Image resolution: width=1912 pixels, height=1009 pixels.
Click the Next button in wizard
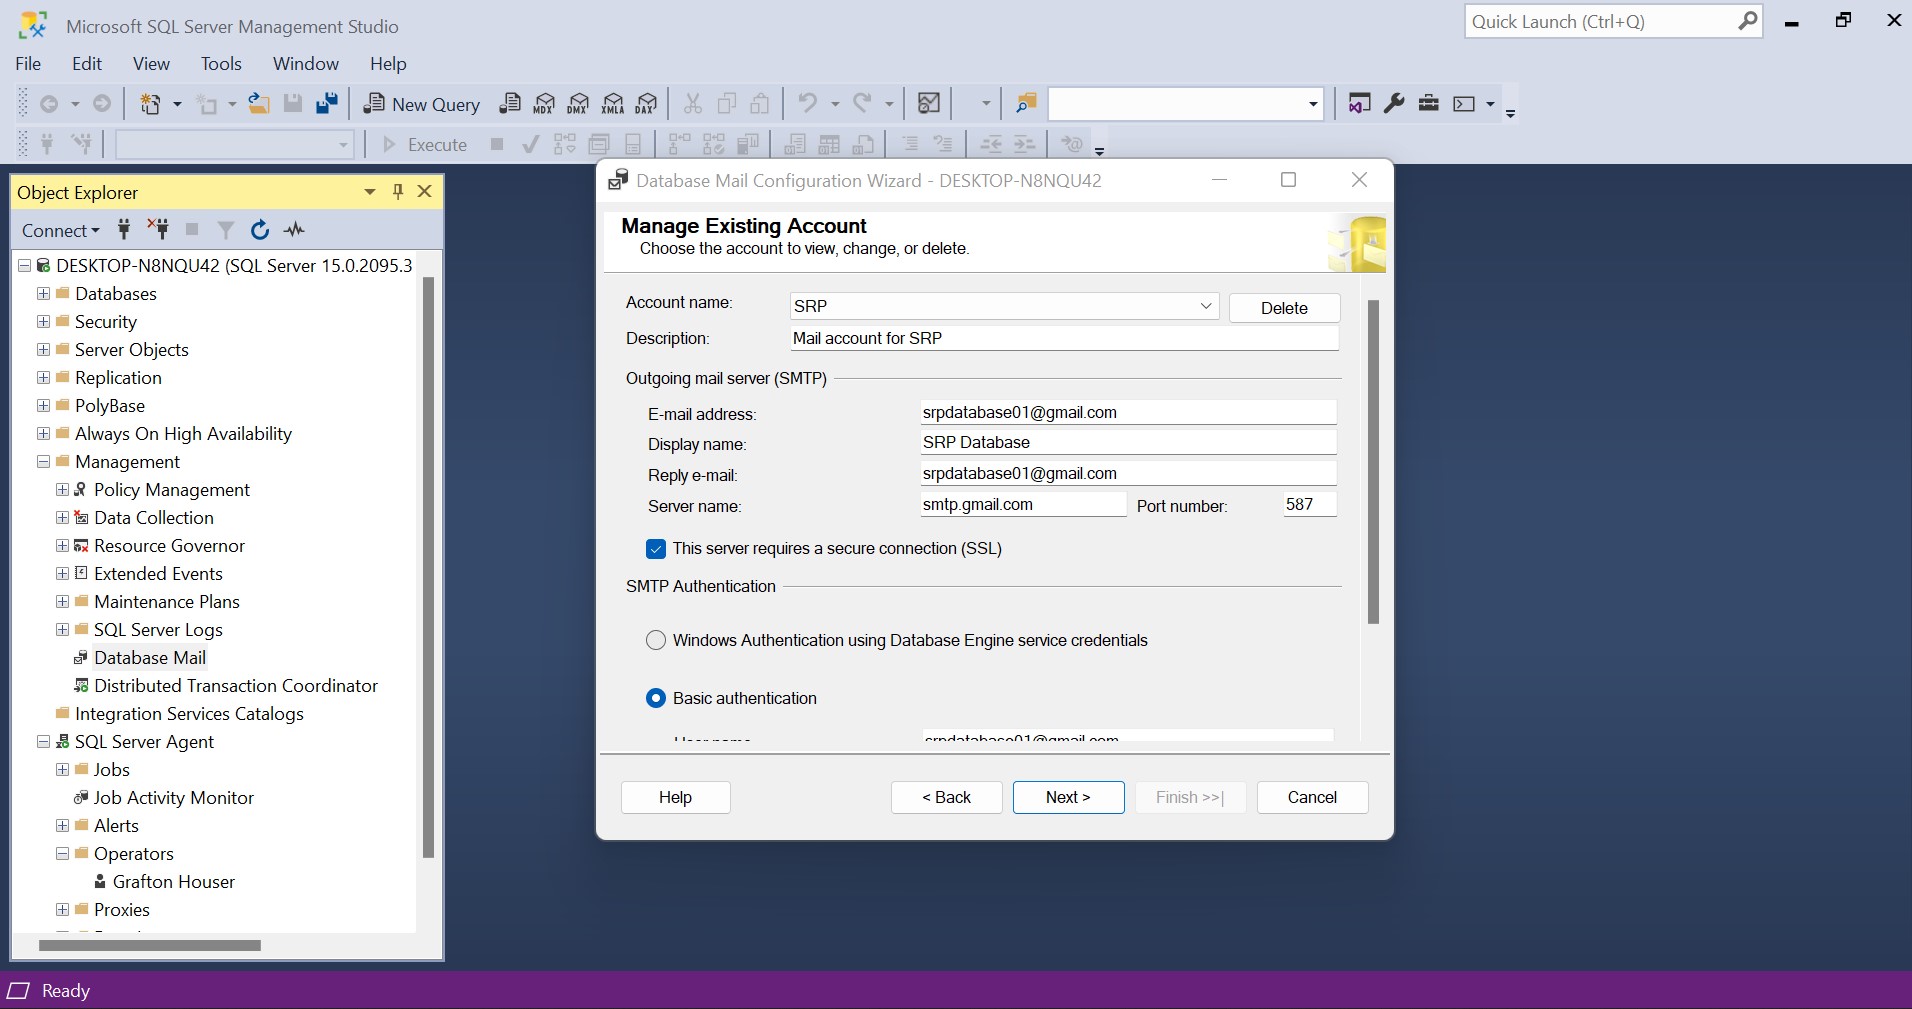(1068, 797)
